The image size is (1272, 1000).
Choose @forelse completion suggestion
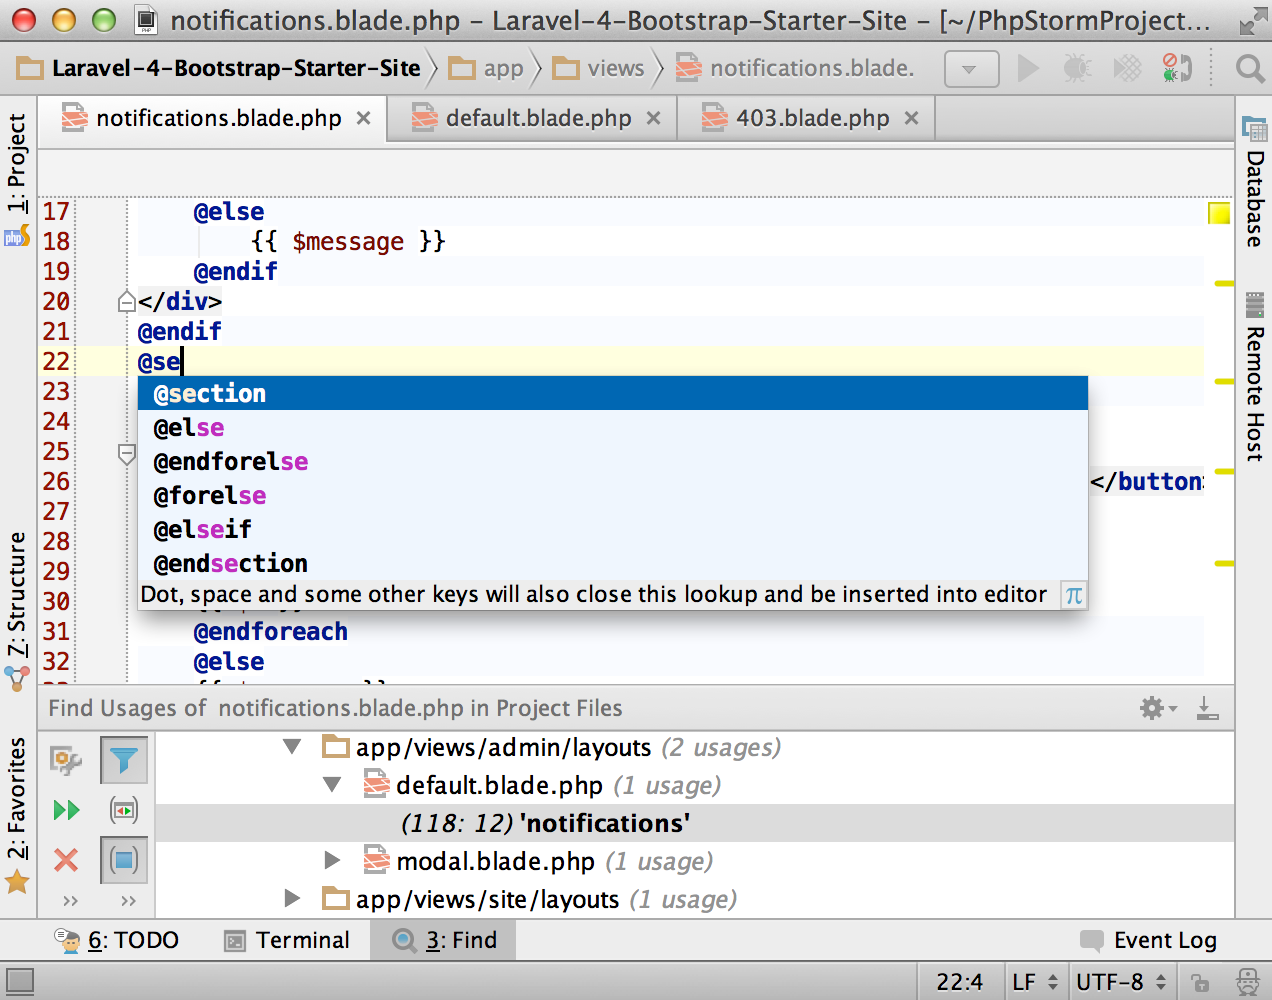pos(612,495)
